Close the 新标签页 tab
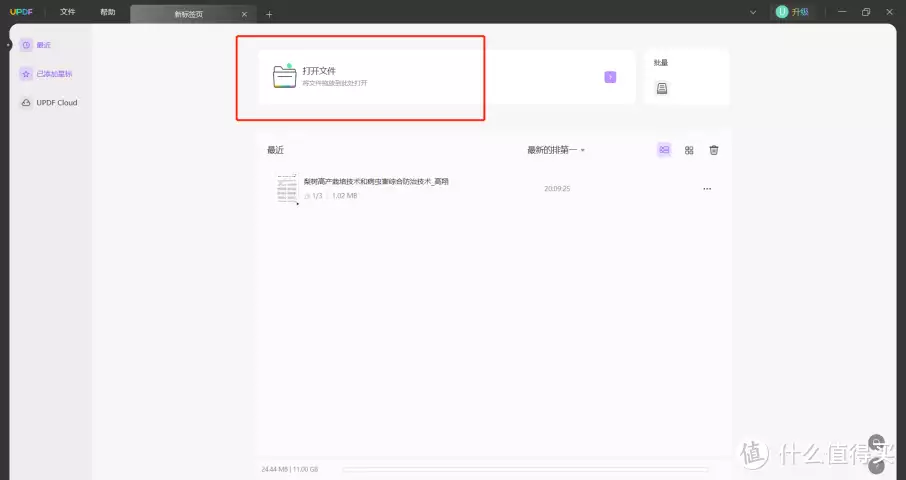Screen dimensions: 906x480 click(244, 14)
